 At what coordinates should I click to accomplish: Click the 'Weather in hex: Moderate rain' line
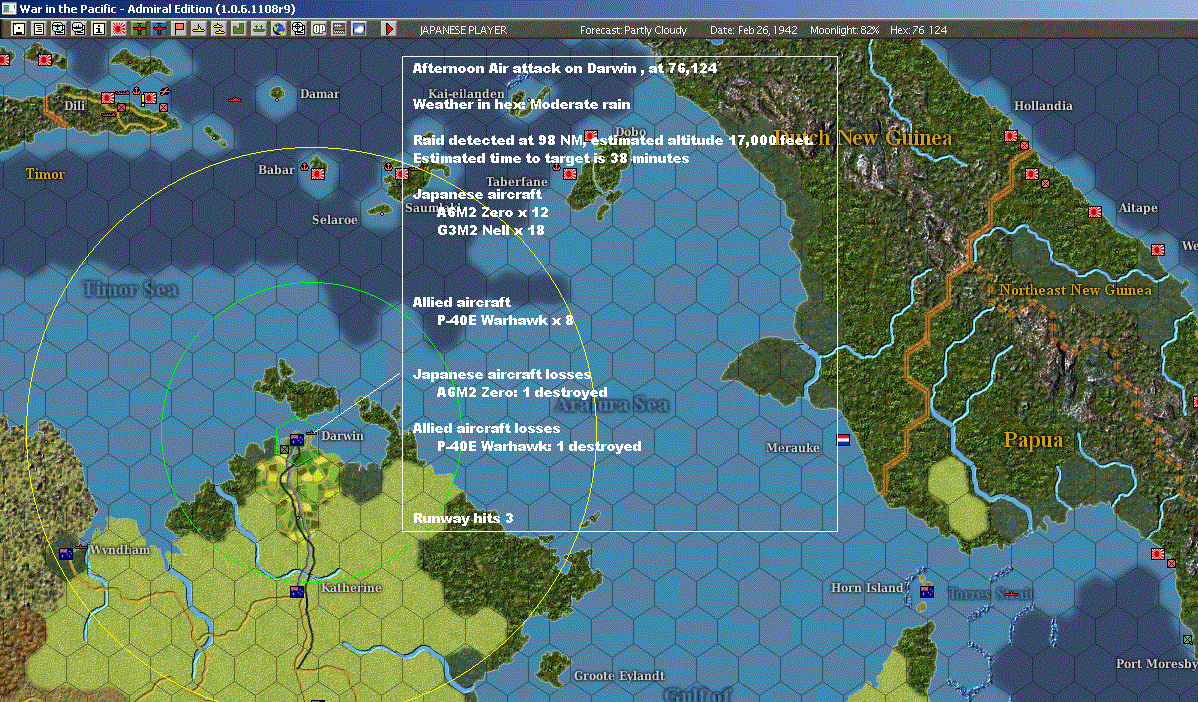click(x=522, y=104)
